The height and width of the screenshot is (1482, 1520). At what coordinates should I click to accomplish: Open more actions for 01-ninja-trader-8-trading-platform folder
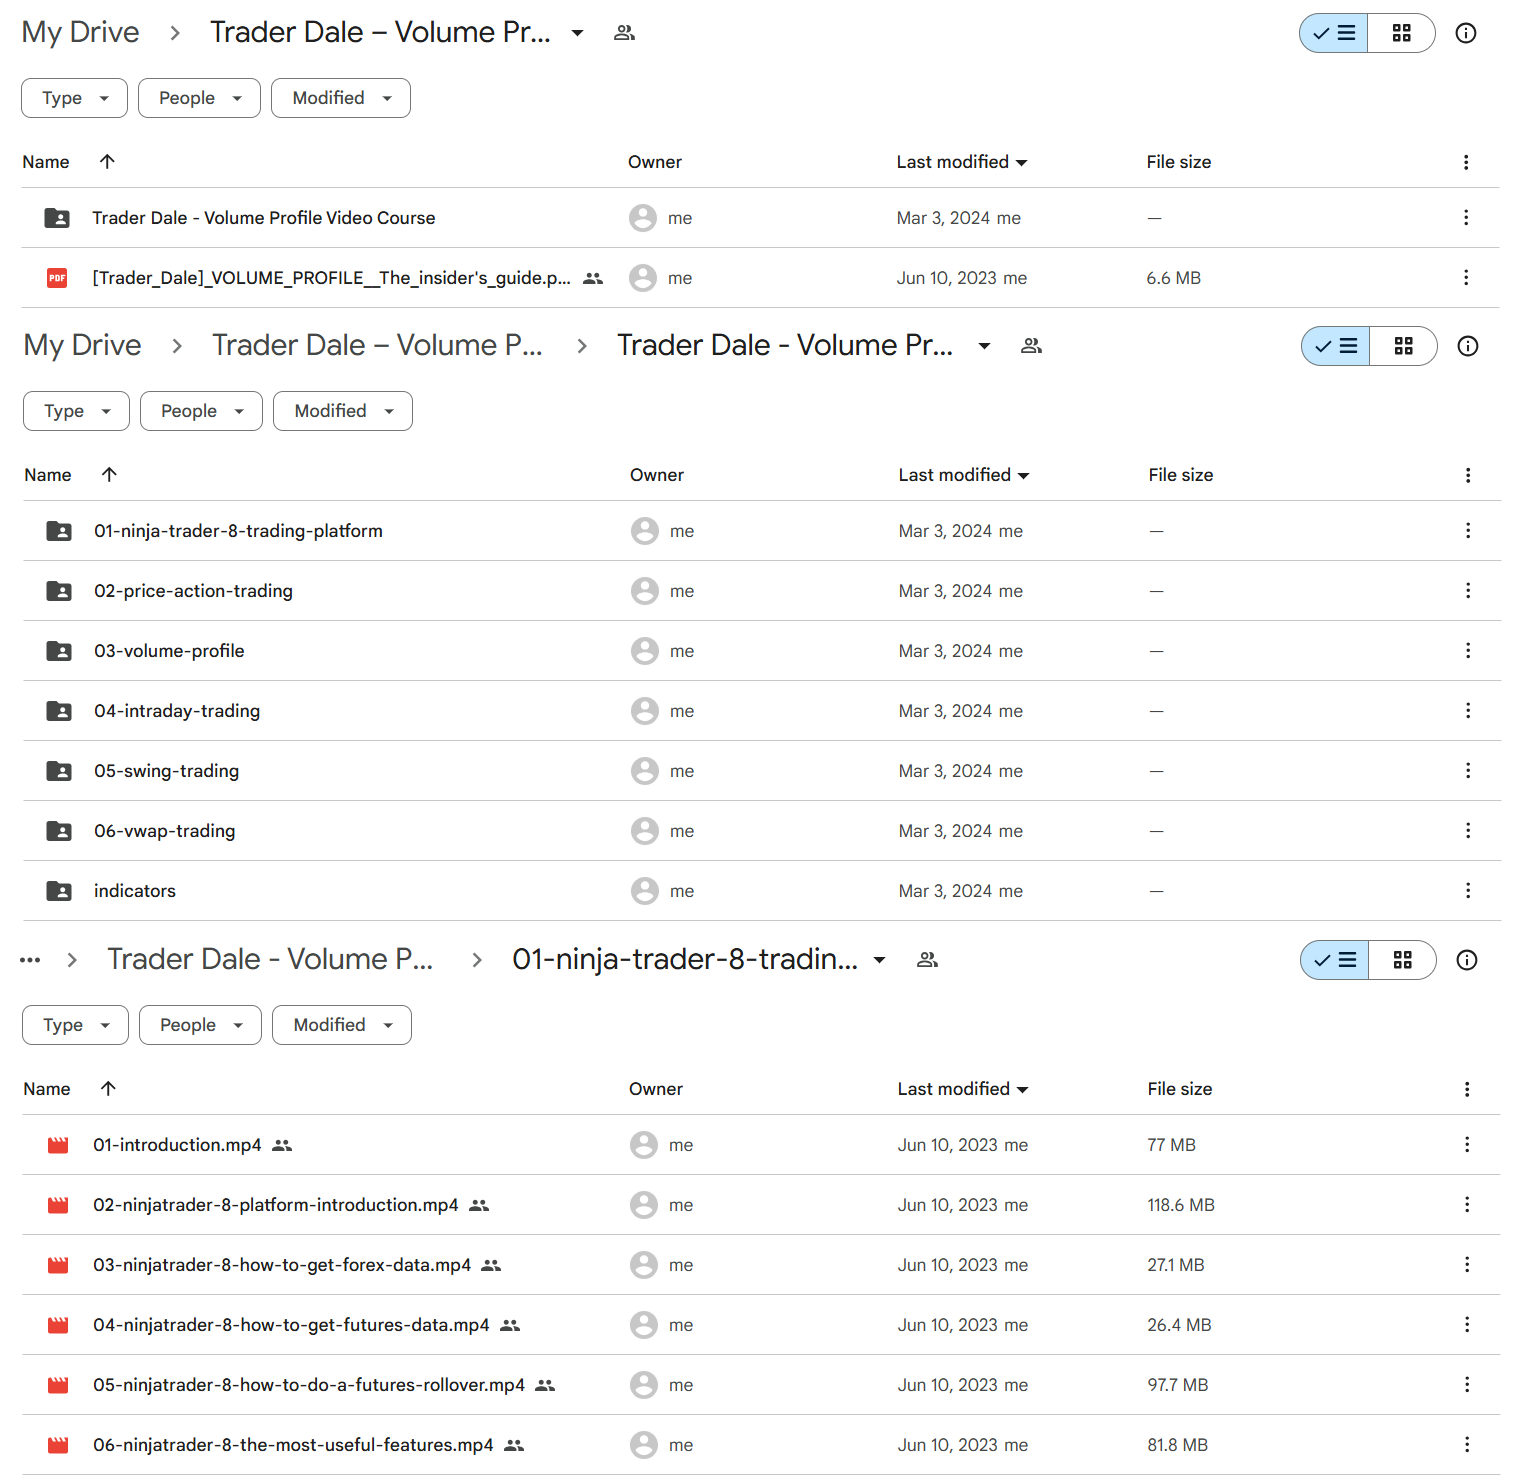(x=1468, y=531)
